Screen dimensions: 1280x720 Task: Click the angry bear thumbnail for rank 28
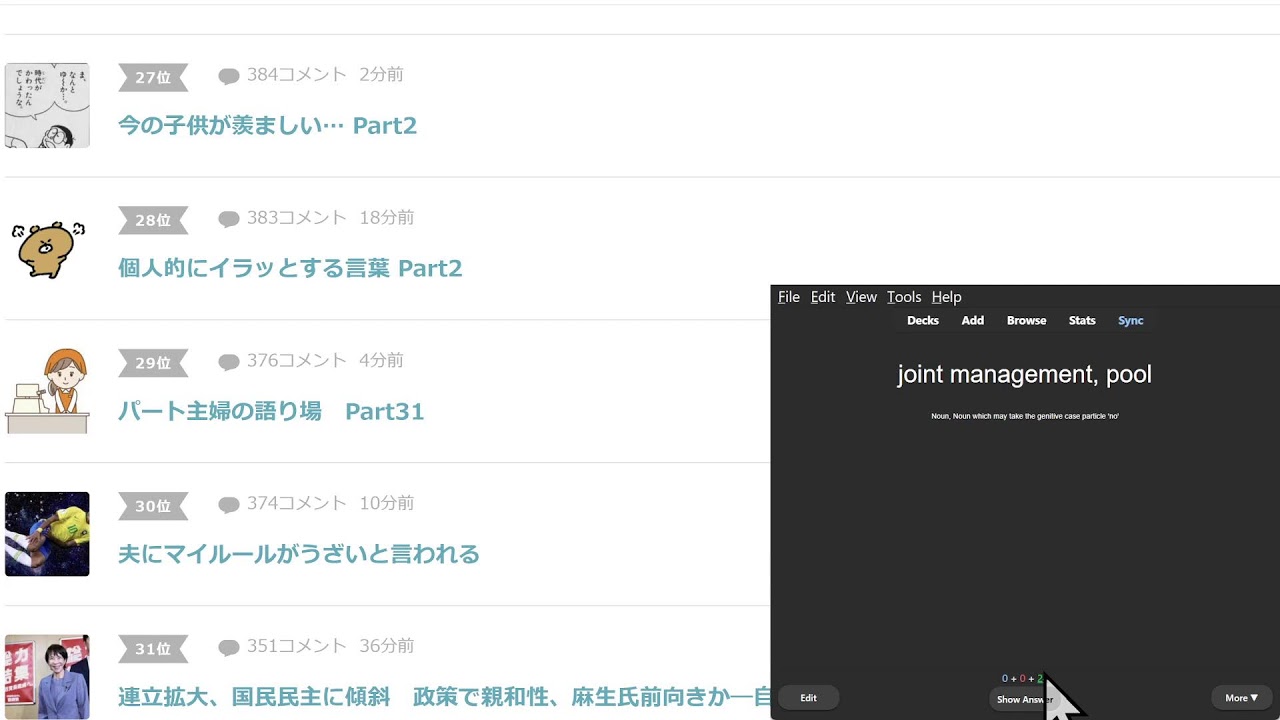coord(47,248)
